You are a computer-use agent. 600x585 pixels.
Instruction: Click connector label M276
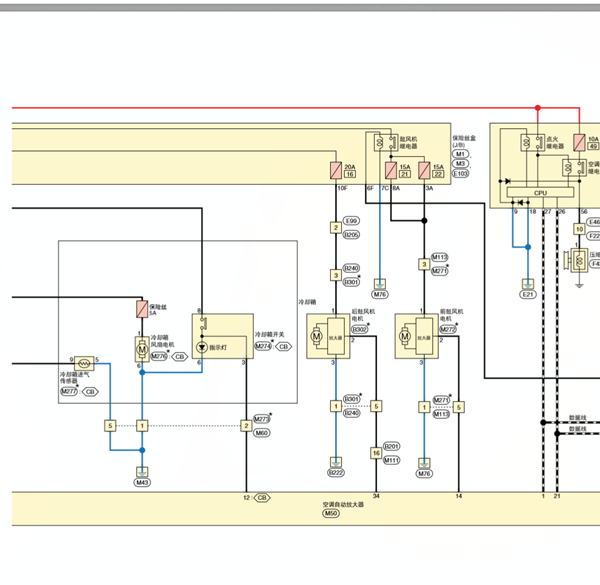(159, 357)
